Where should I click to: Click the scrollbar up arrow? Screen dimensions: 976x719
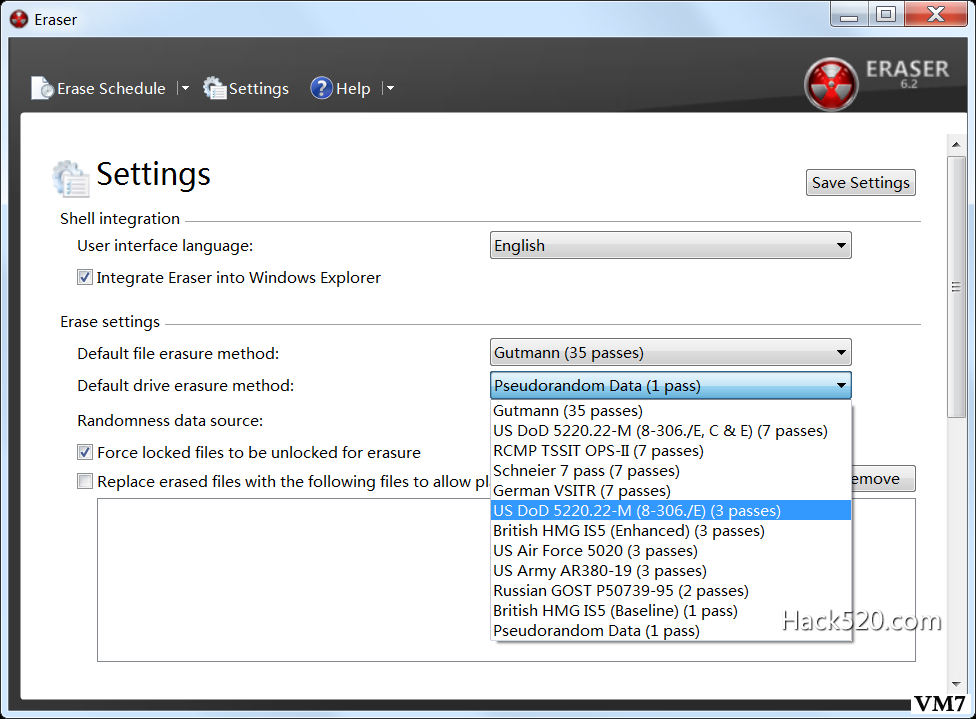(x=956, y=144)
